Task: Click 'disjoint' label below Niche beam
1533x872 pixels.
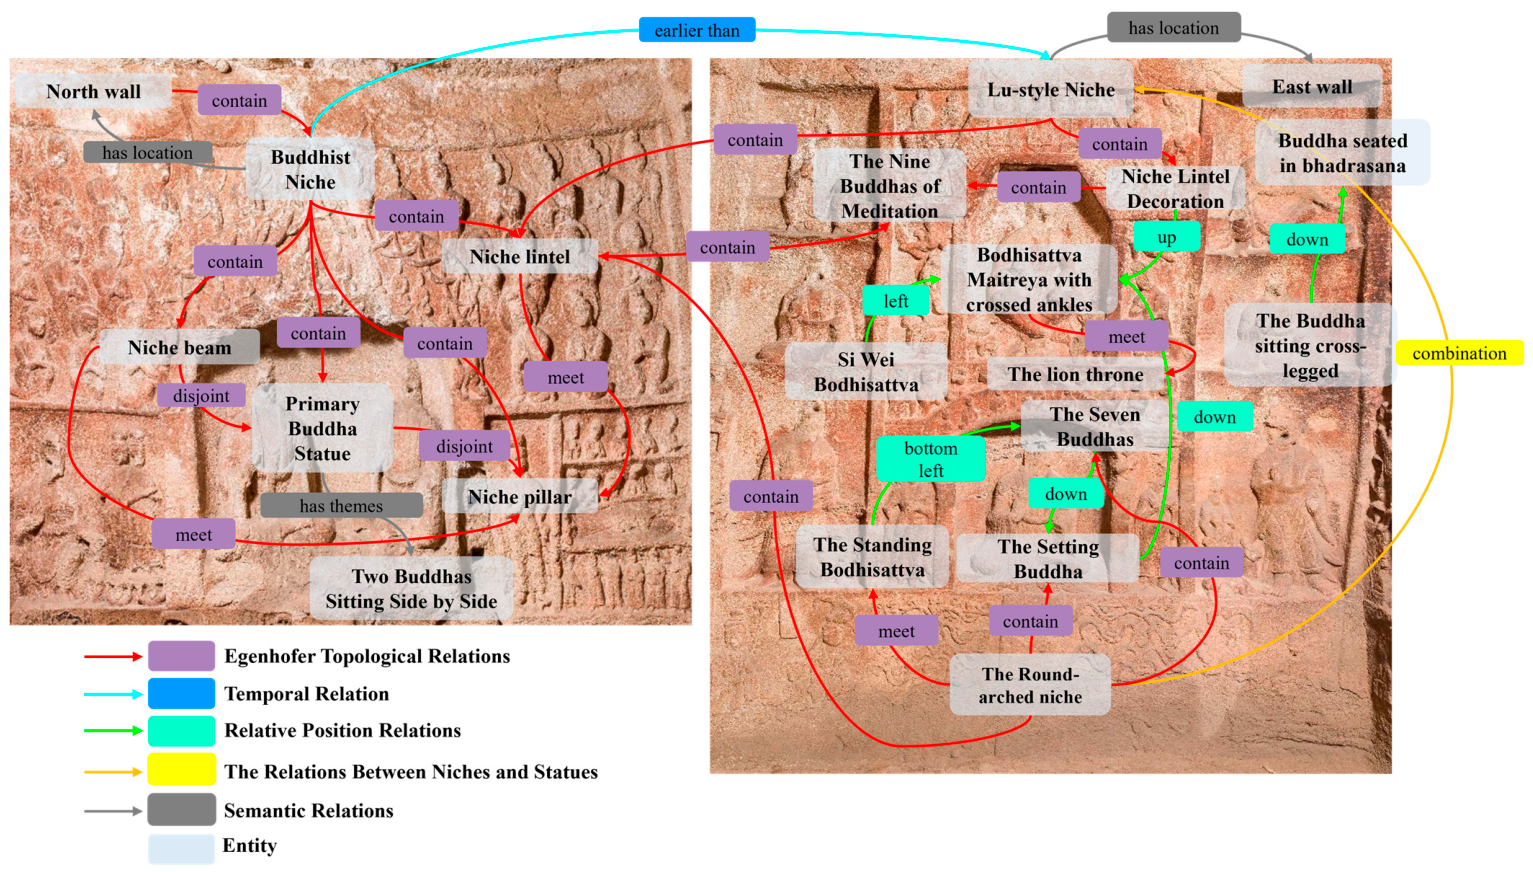Action: (x=201, y=395)
